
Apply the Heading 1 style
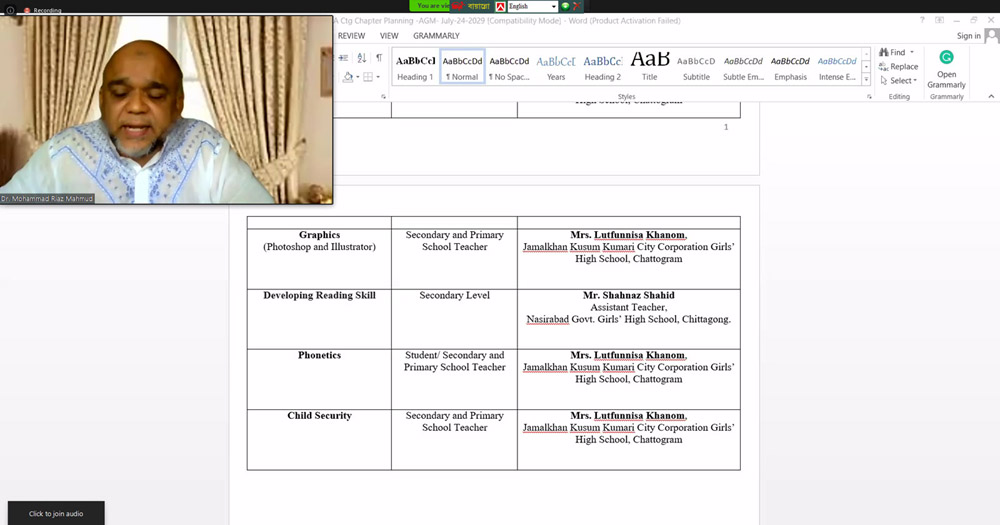tap(415, 67)
